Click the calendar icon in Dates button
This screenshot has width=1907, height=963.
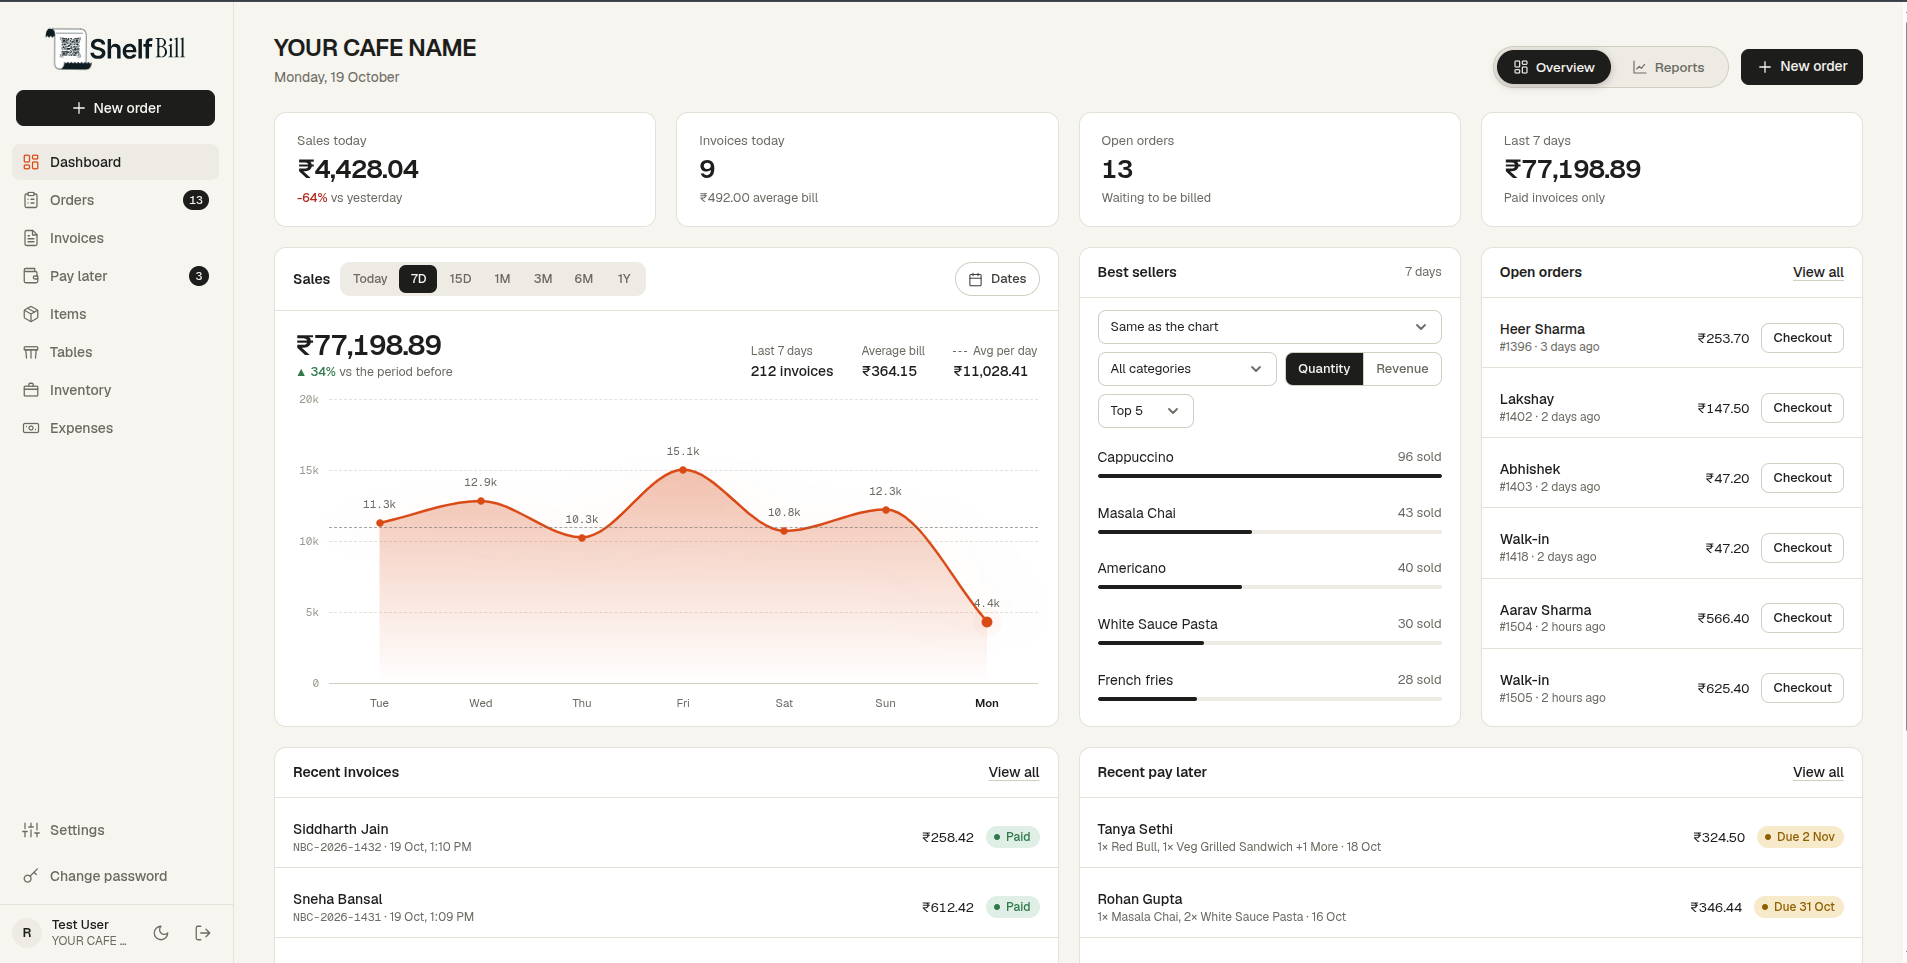tap(975, 279)
